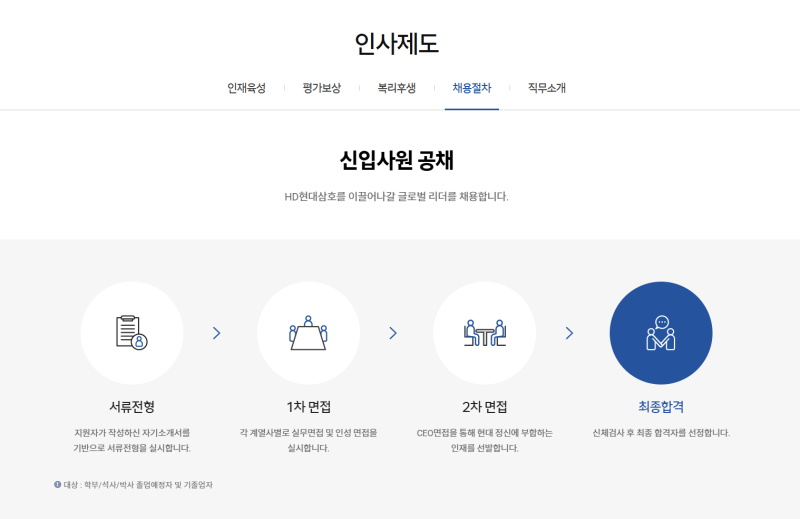Go to the 복리후생 tab
The height and width of the screenshot is (519, 800).
(x=396, y=88)
